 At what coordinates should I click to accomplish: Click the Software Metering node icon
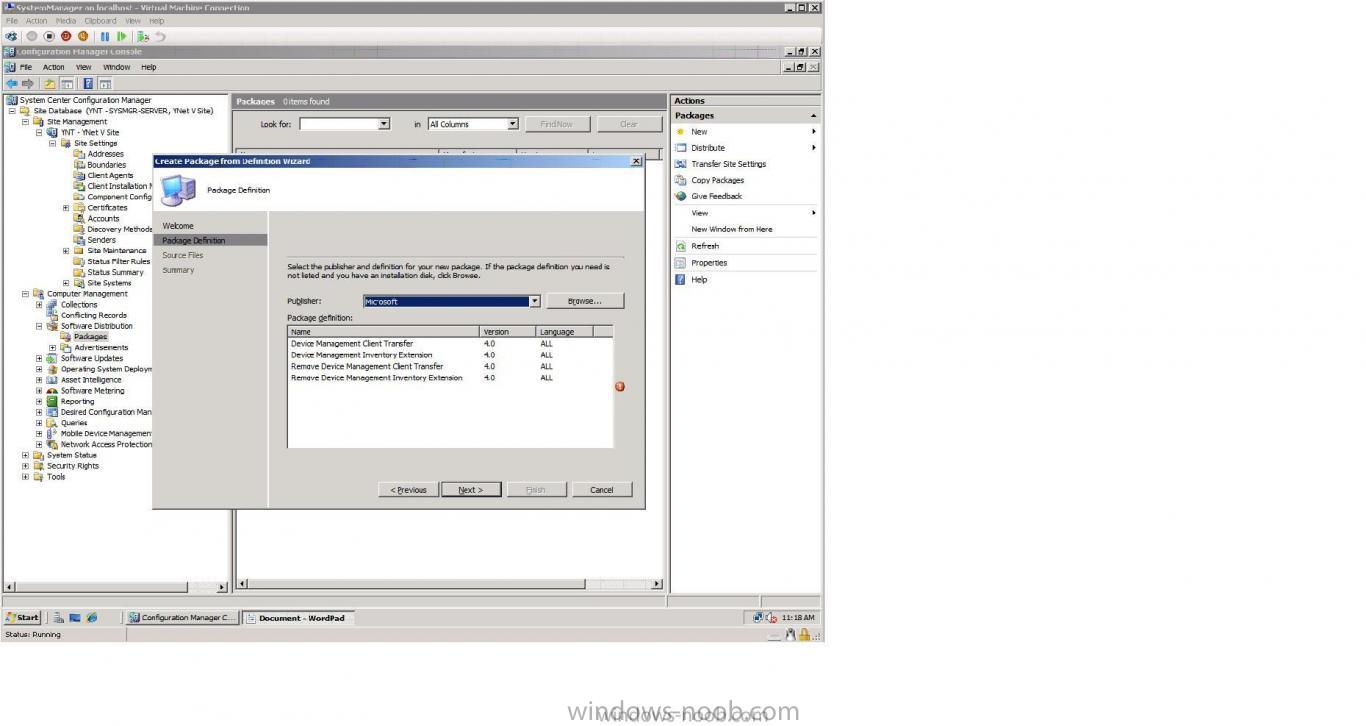pos(53,390)
